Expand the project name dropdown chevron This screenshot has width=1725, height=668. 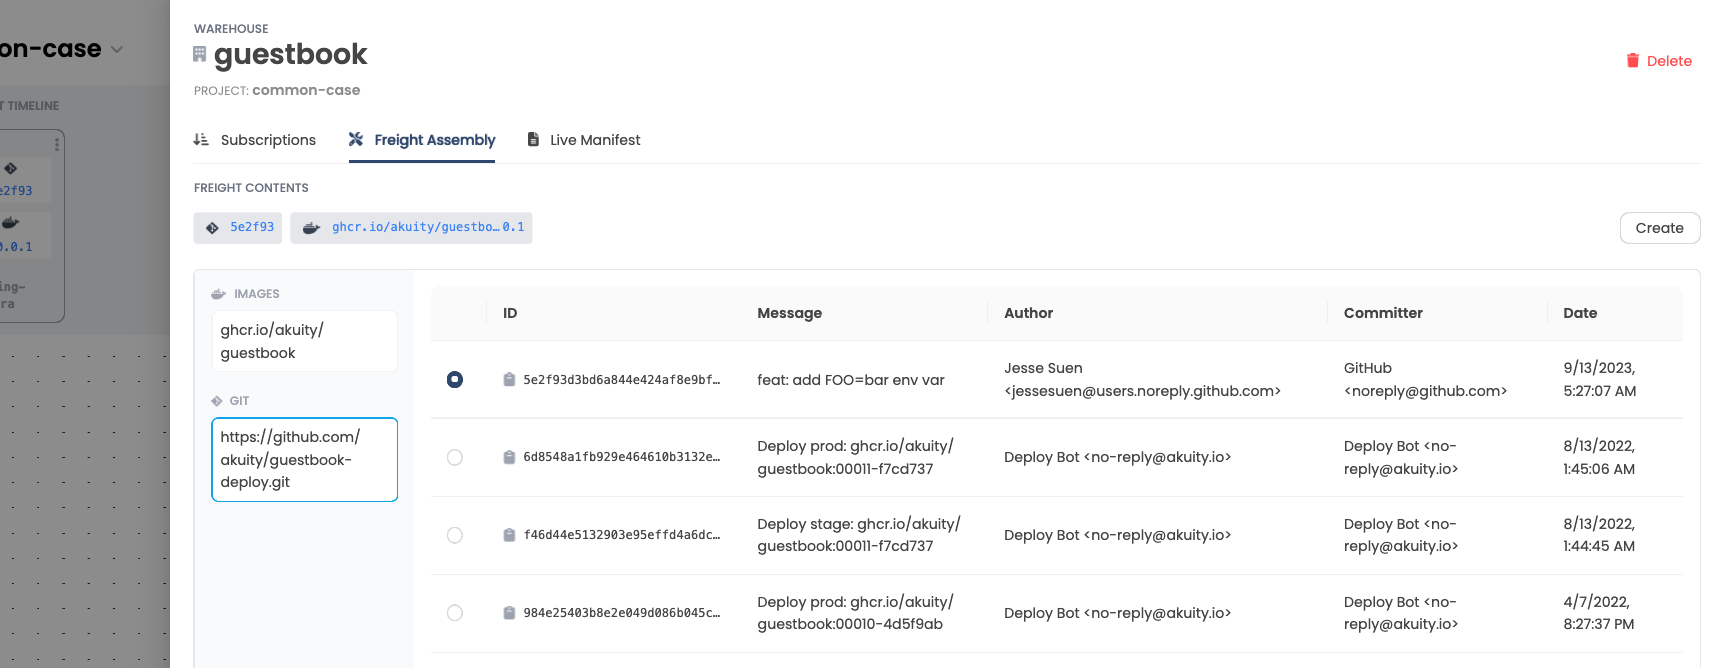point(117,50)
